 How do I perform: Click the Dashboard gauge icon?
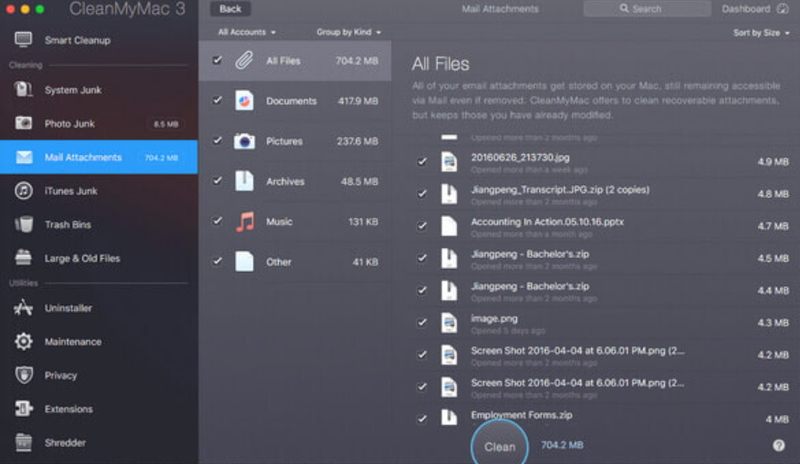coord(782,9)
